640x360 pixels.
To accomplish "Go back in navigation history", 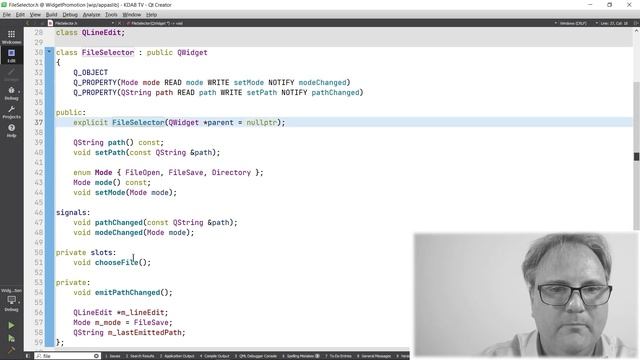I will point(28,23).
